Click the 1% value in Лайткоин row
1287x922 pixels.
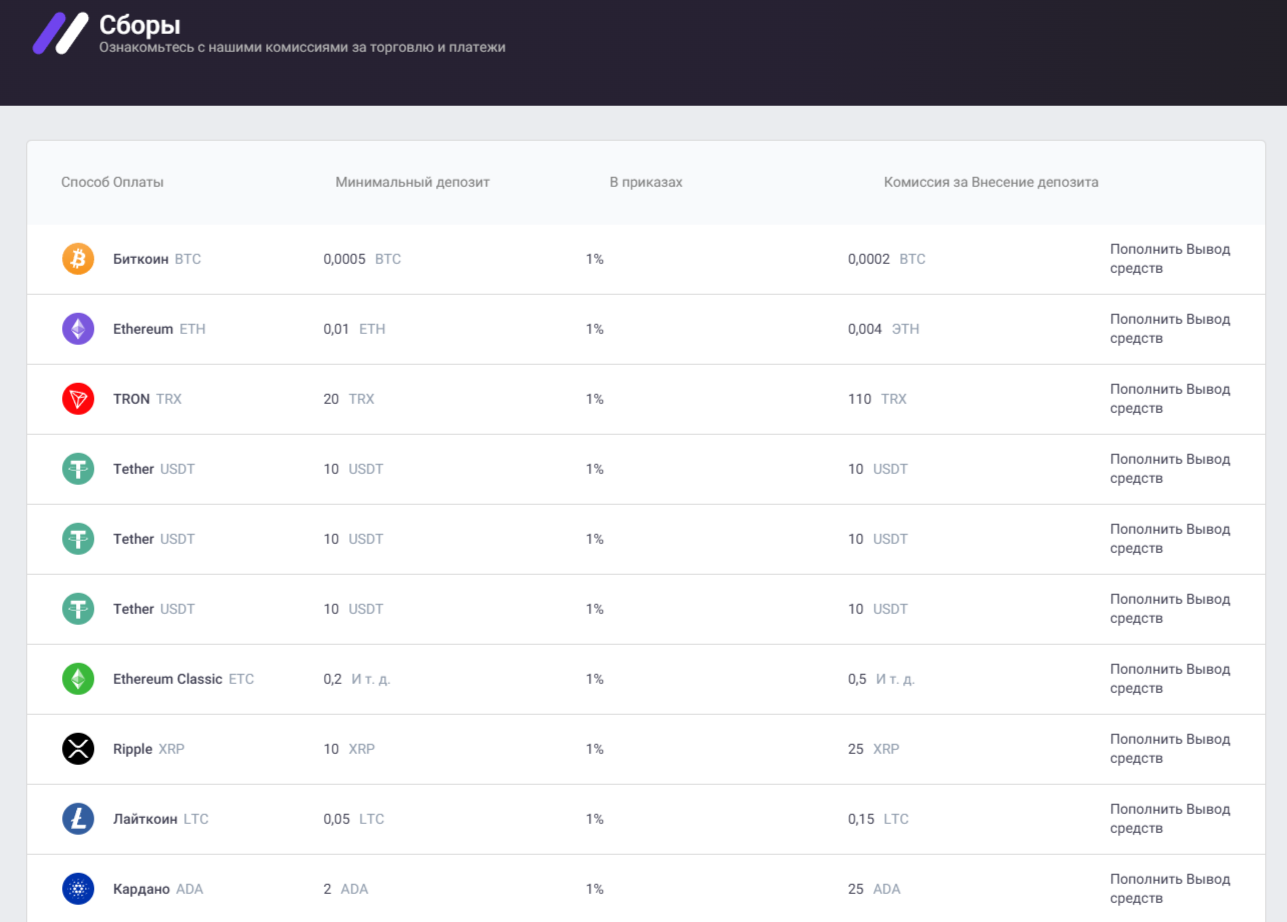point(595,819)
